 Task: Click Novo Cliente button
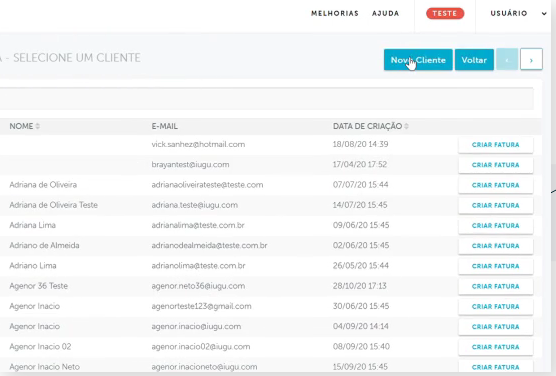(x=418, y=60)
